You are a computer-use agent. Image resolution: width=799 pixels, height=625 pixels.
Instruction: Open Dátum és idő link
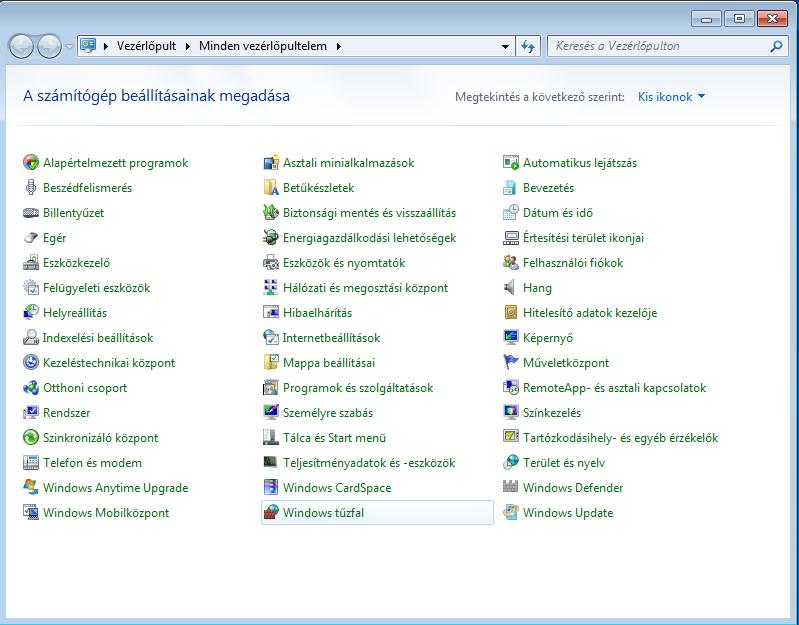(x=557, y=213)
